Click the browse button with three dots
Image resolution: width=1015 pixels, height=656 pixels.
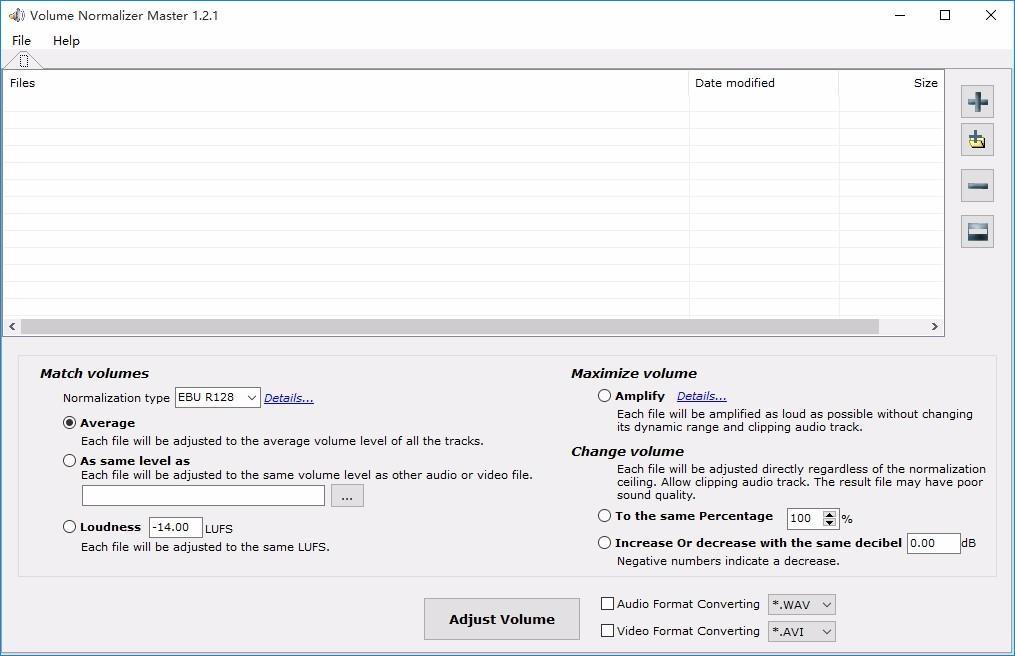[x=347, y=496]
